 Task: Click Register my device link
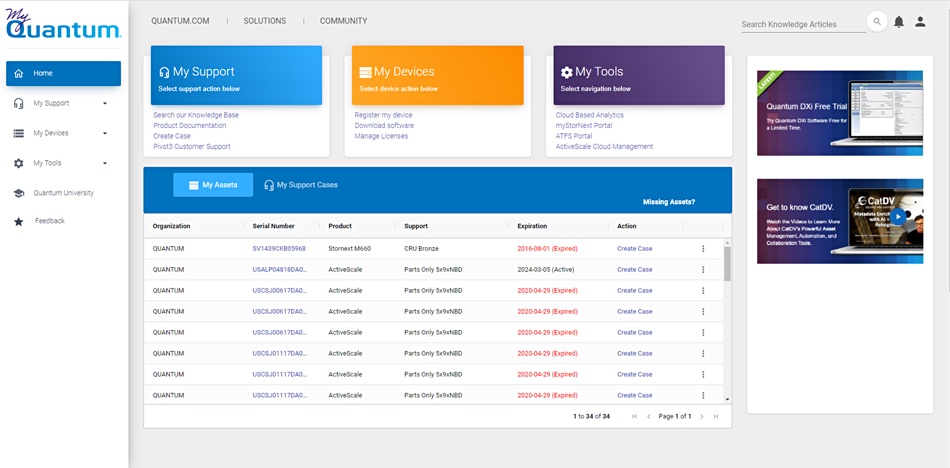coord(384,115)
